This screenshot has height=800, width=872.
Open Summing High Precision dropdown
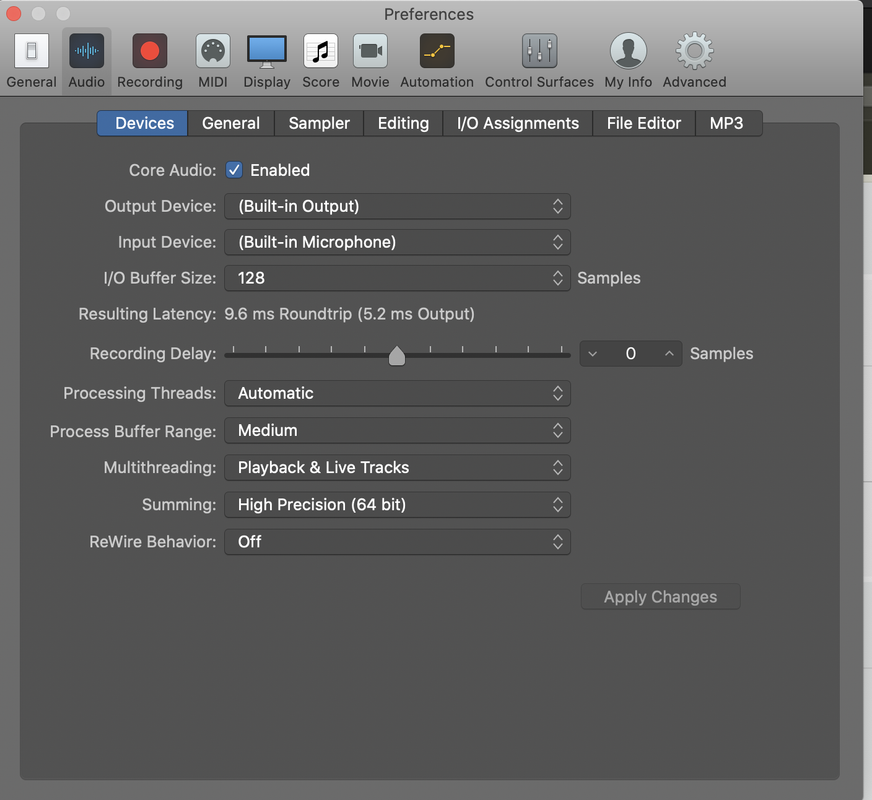click(x=397, y=505)
